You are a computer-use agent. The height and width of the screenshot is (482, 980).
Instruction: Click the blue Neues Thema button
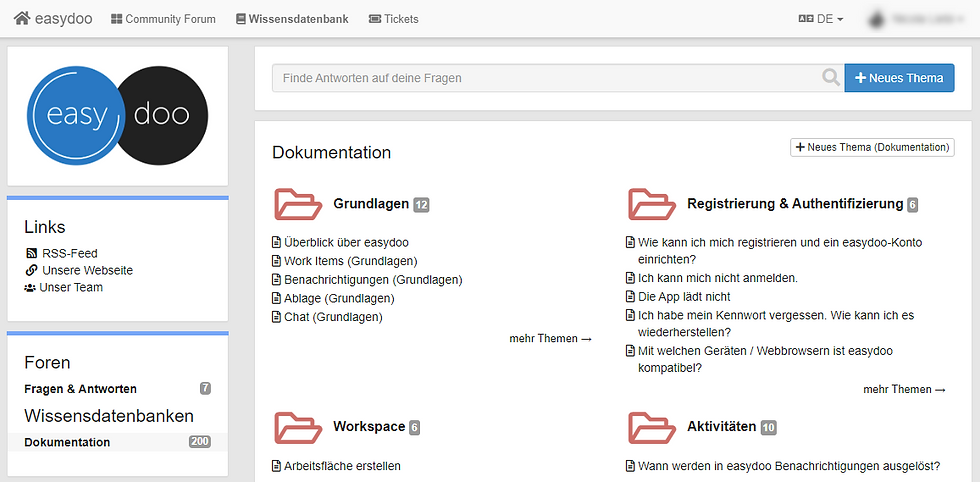(899, 78)
